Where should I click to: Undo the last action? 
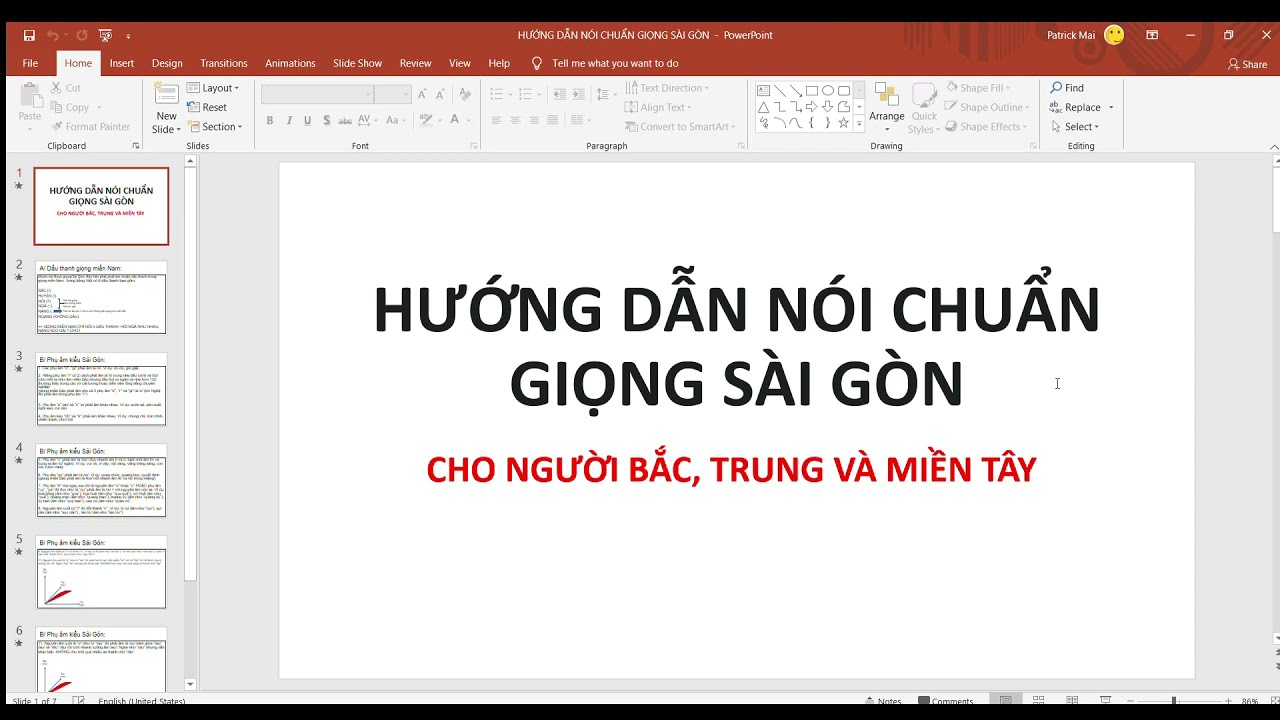52,35
